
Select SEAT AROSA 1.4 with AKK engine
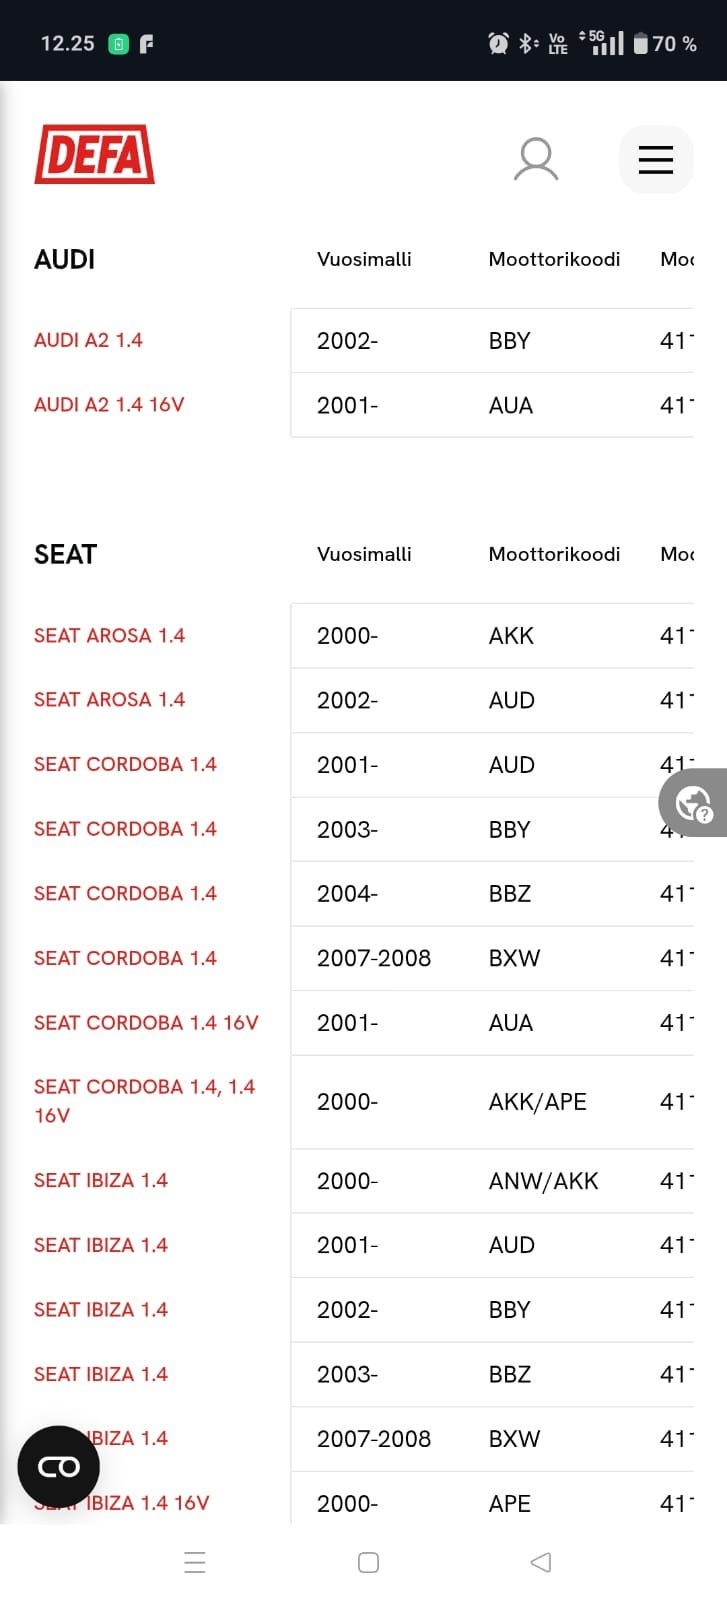point(109,635)
